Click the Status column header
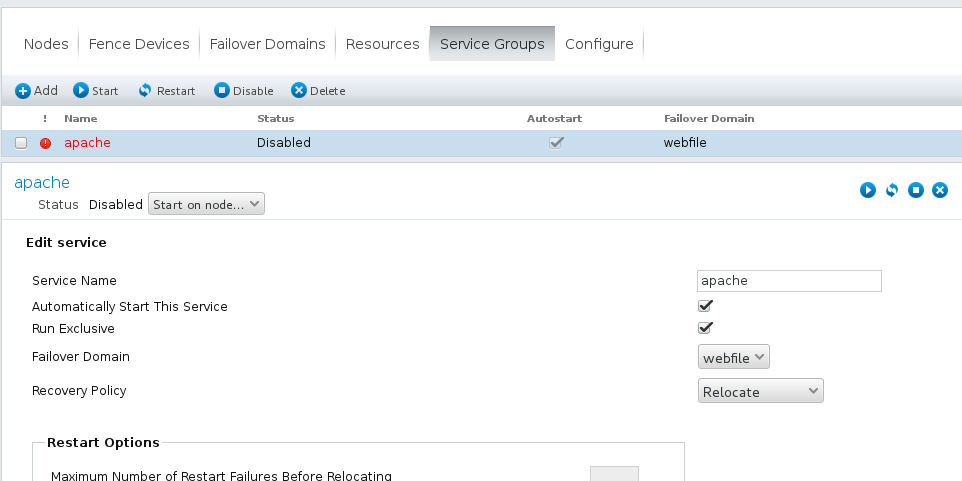This screenshot has height=481, width=962. [x=275, y=118]
